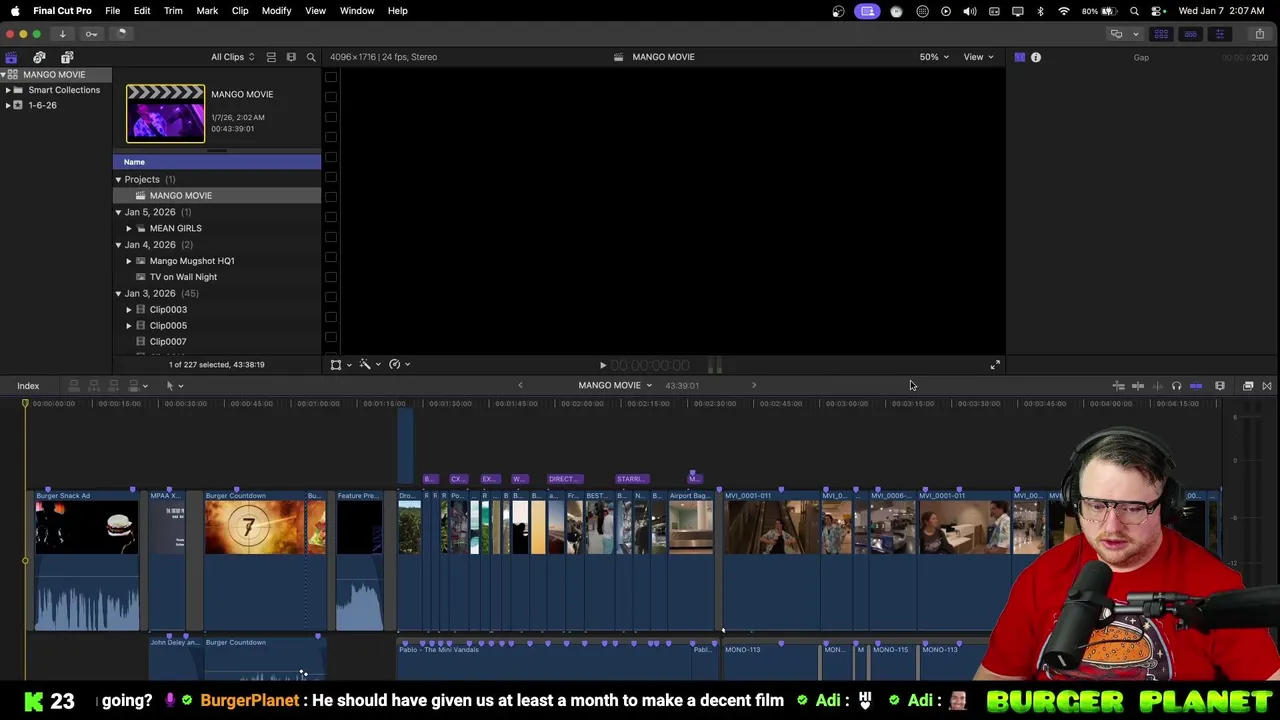Open the timeline Index panel
Viewport: 1280px width, 720px height.
point(28,386)
